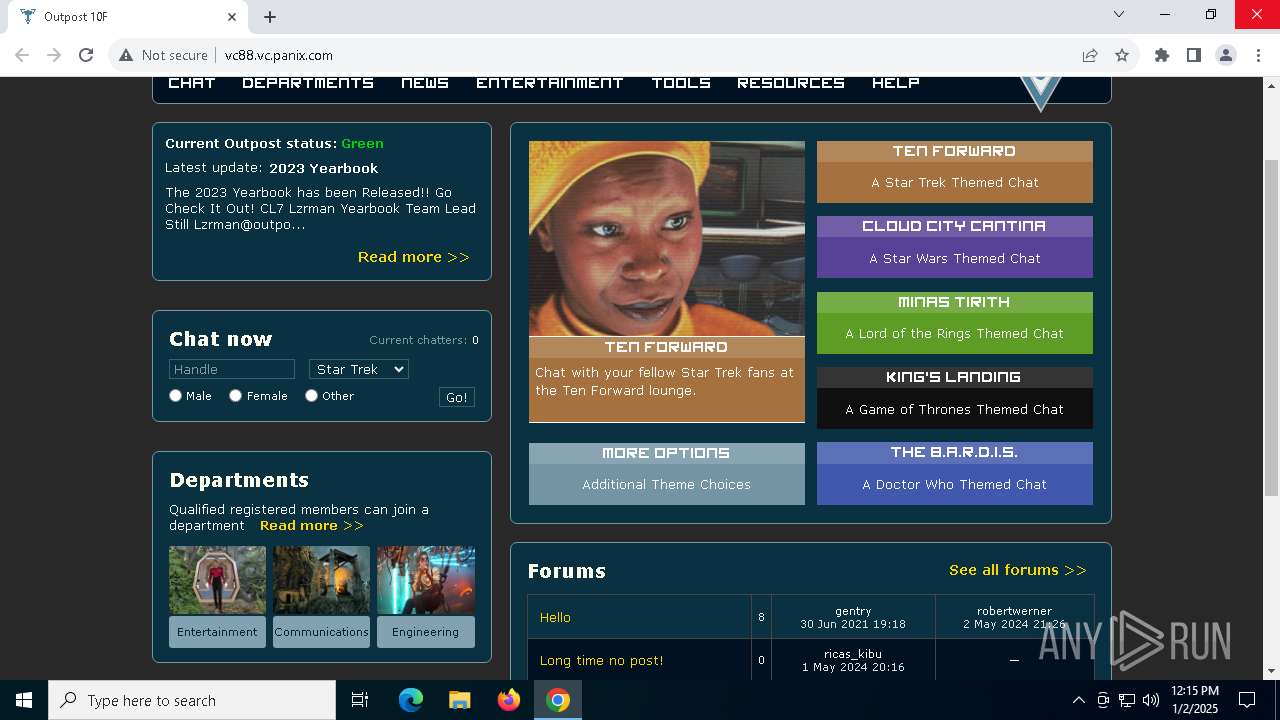Screen dimensions: 1280x720
Task: Click the browser forward arrow
Action: [x=54, y=55]
